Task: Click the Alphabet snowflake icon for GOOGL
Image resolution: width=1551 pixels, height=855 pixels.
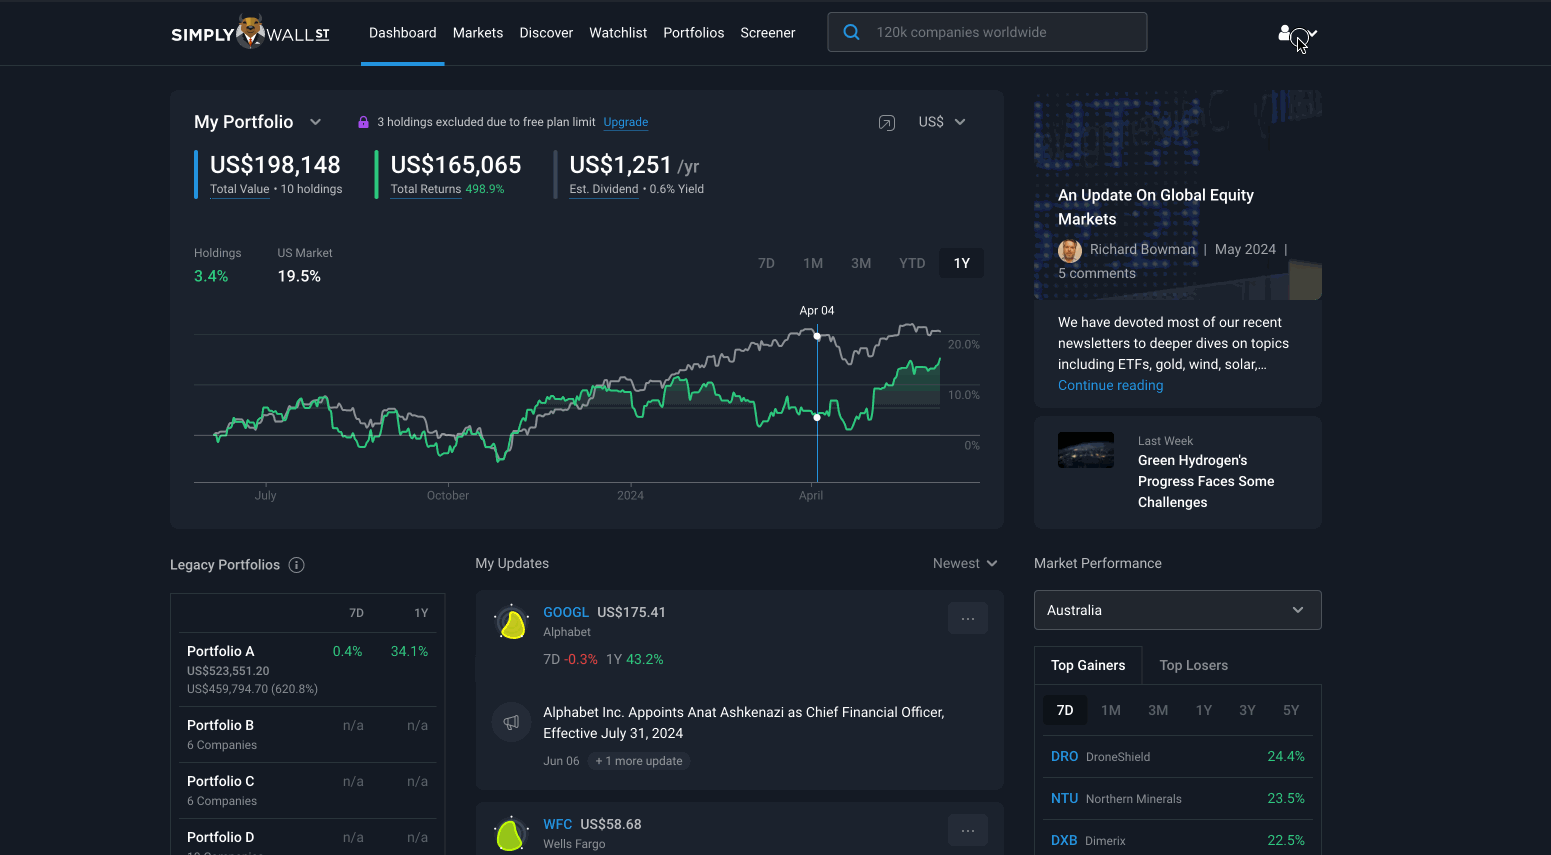Action: [512, 622]
